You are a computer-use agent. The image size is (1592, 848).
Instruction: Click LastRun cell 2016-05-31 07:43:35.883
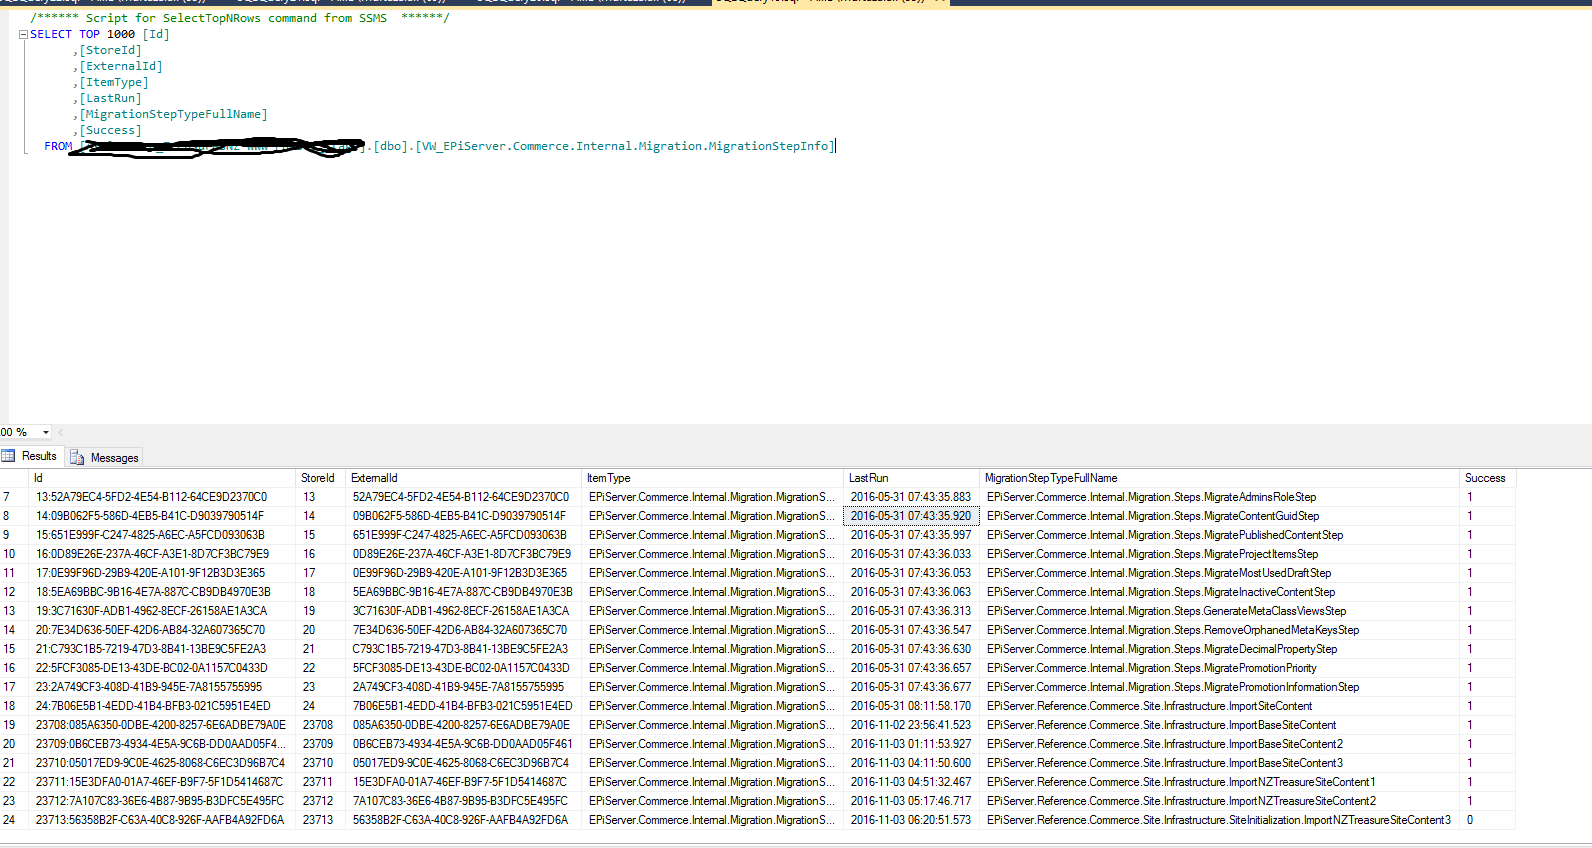pos(912,497)
